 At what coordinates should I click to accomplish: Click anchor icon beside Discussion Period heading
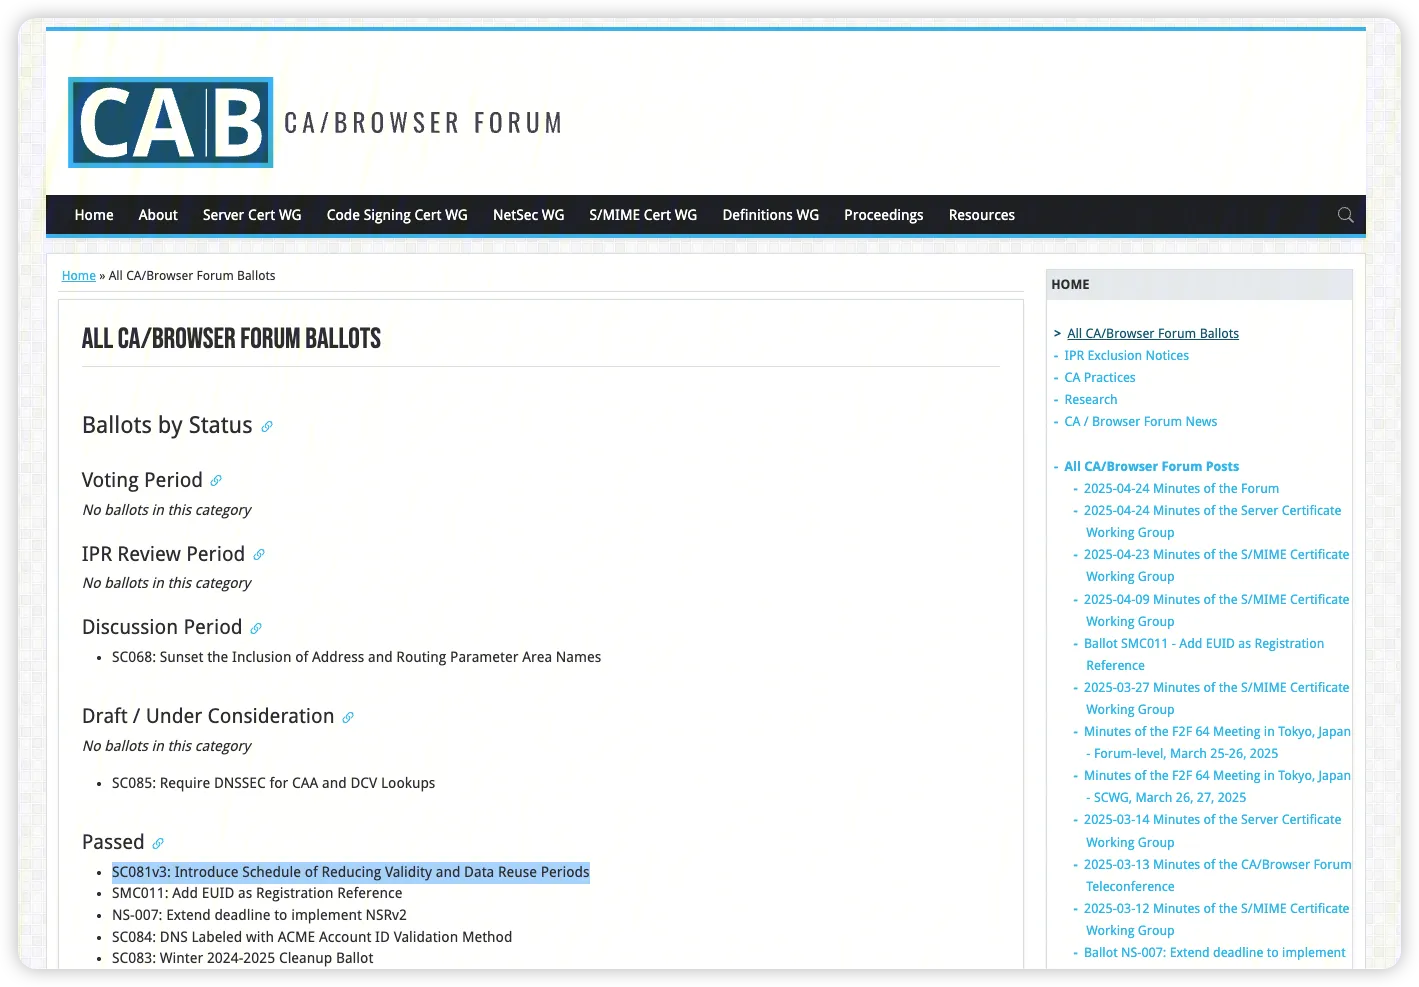256,629
